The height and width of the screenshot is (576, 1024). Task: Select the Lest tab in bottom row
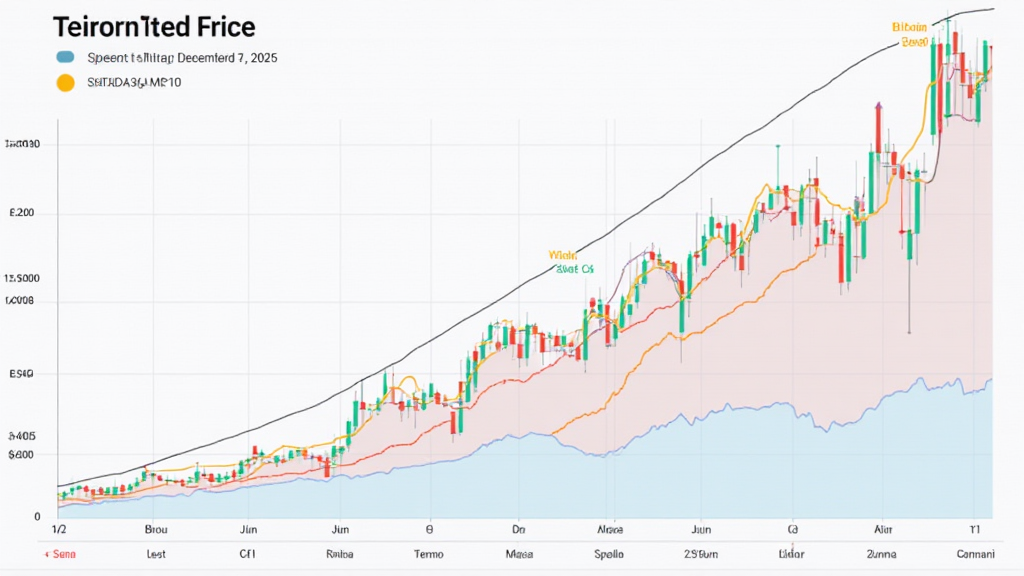click(155, 552)
